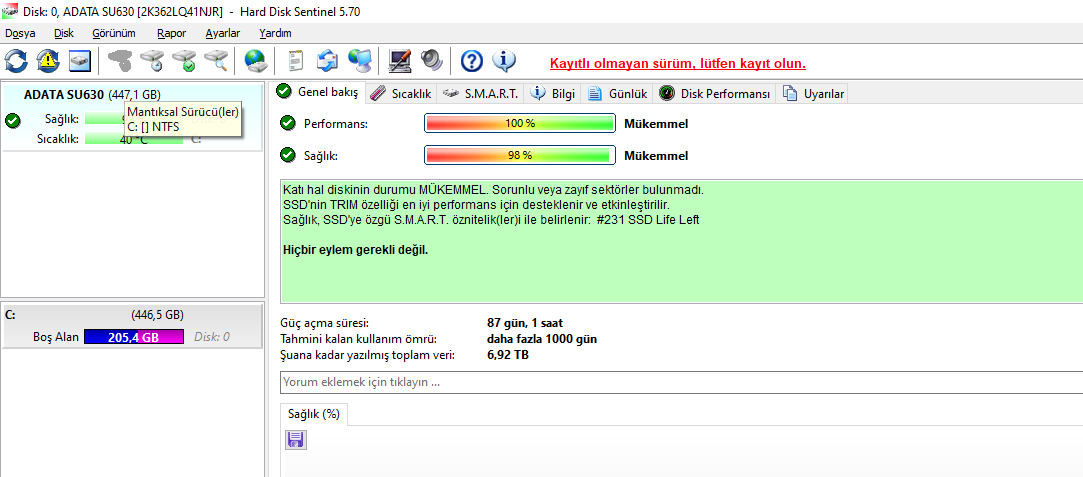
Task: Click the Sağlık 98 % health bar
Action: click(x=519, y=155)
